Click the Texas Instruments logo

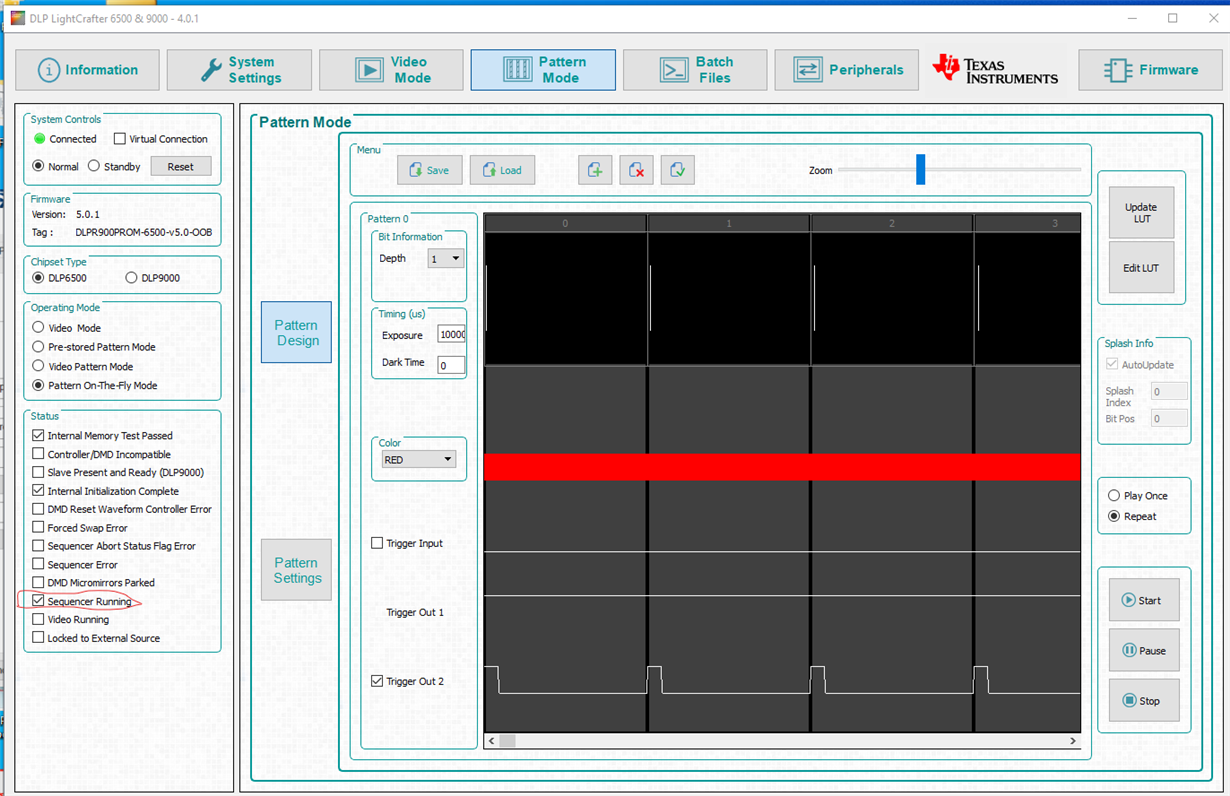[x=995, y=69]
